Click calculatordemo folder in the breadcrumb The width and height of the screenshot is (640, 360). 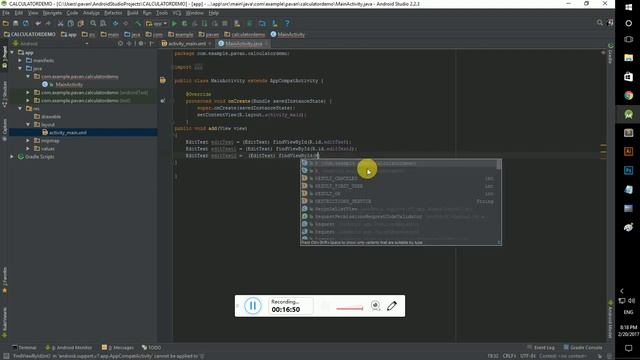pyautogui.click(x=244, y=34)
